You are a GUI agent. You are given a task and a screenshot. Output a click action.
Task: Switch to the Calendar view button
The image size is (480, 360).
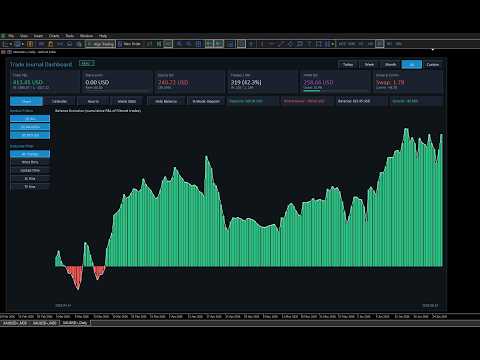tap(60, 101)
